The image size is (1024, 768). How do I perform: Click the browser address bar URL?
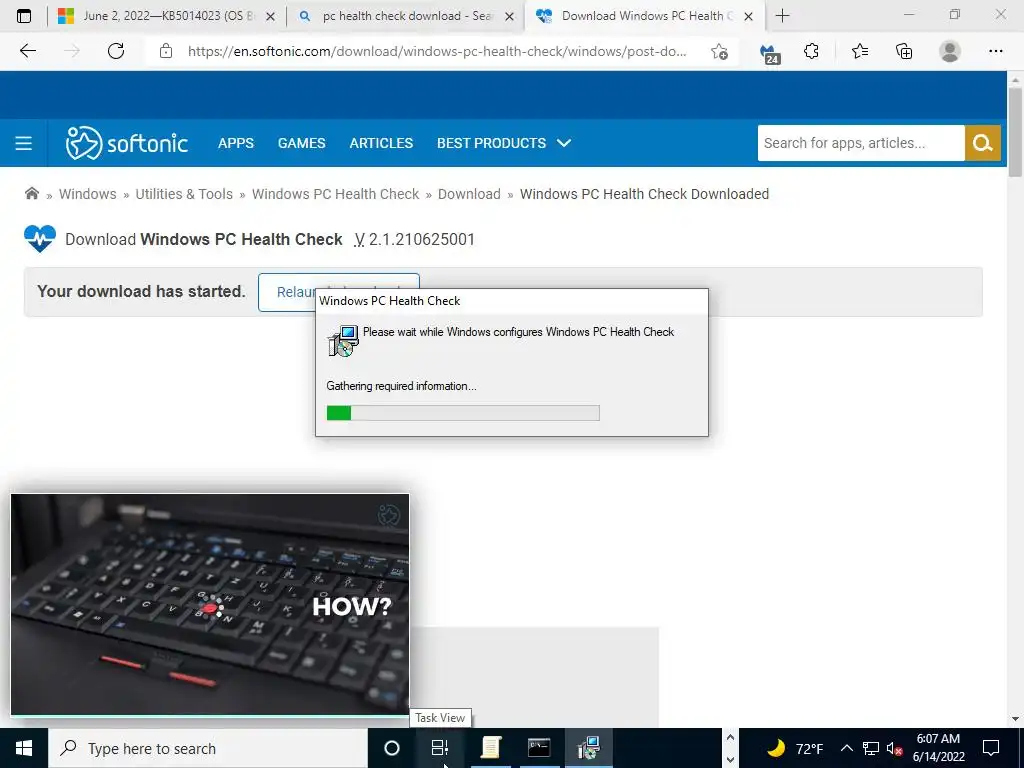point(437,52)
